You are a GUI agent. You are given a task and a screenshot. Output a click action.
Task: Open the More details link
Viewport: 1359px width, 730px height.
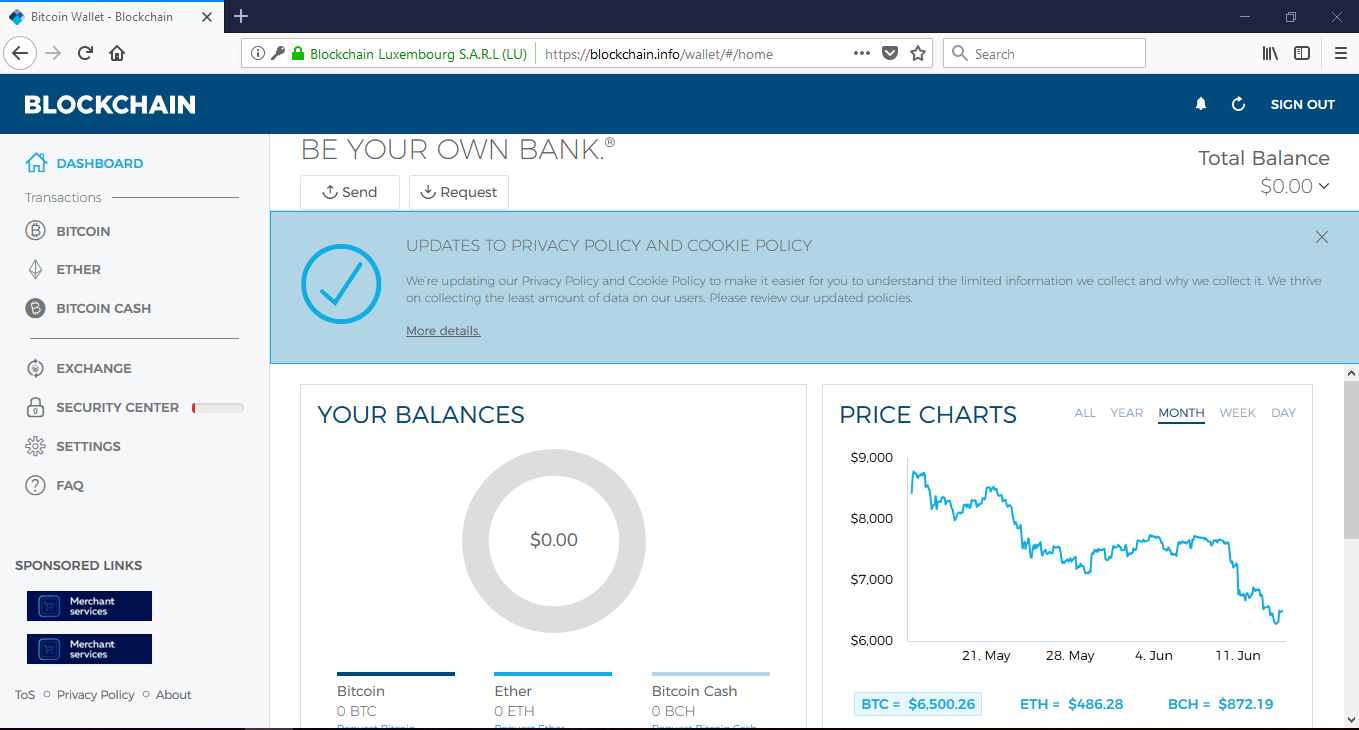[443, 331]
